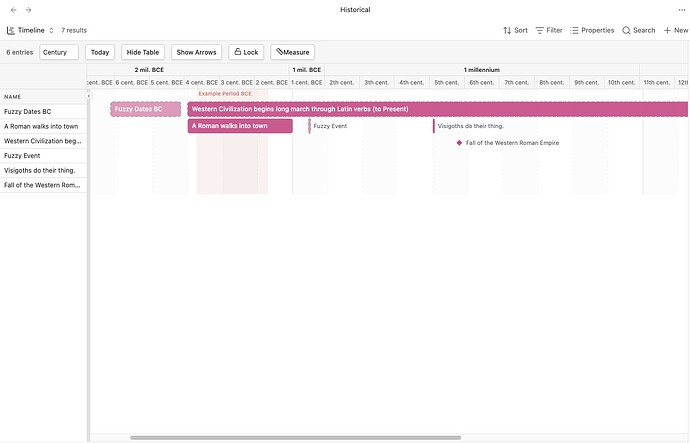Click the 1 mil. BCE header
The image size is (690, 443).
coord(307,70)
